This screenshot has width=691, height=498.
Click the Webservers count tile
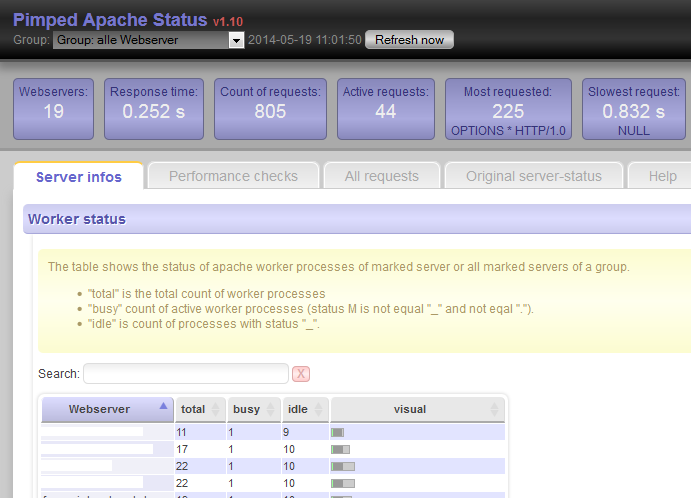point(53,109)
